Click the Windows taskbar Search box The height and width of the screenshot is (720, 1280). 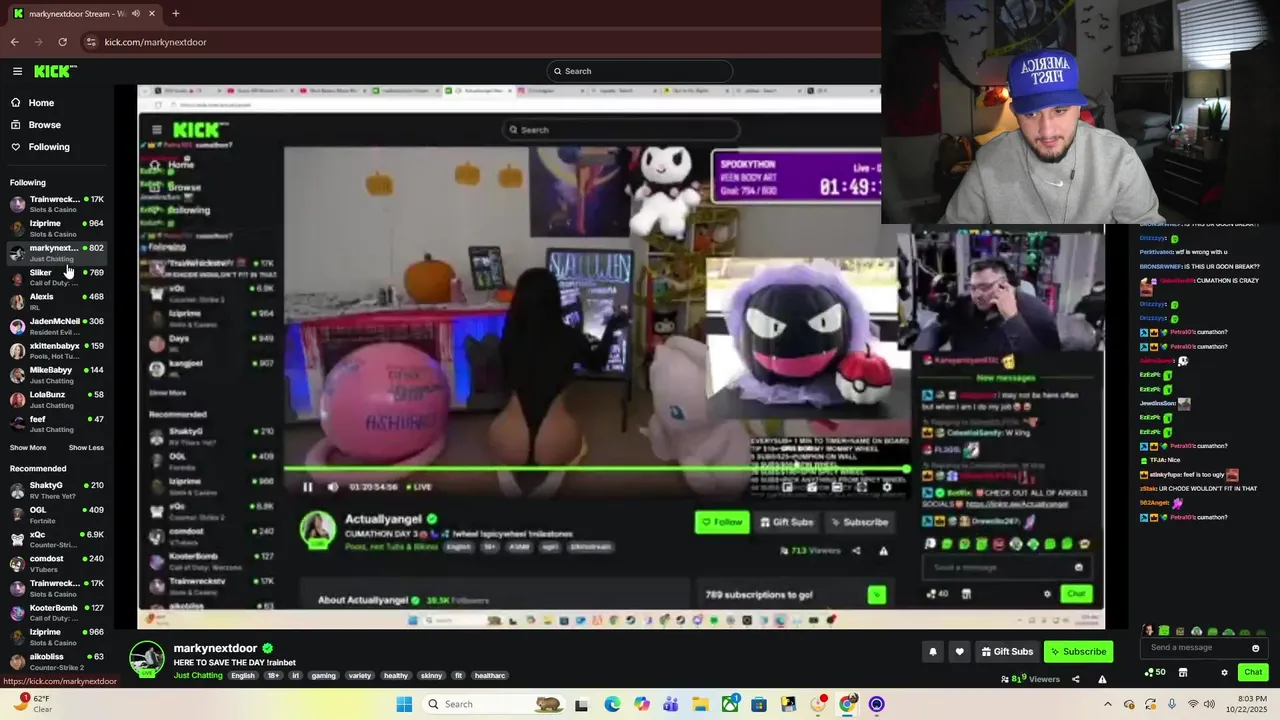click(492, 704)
